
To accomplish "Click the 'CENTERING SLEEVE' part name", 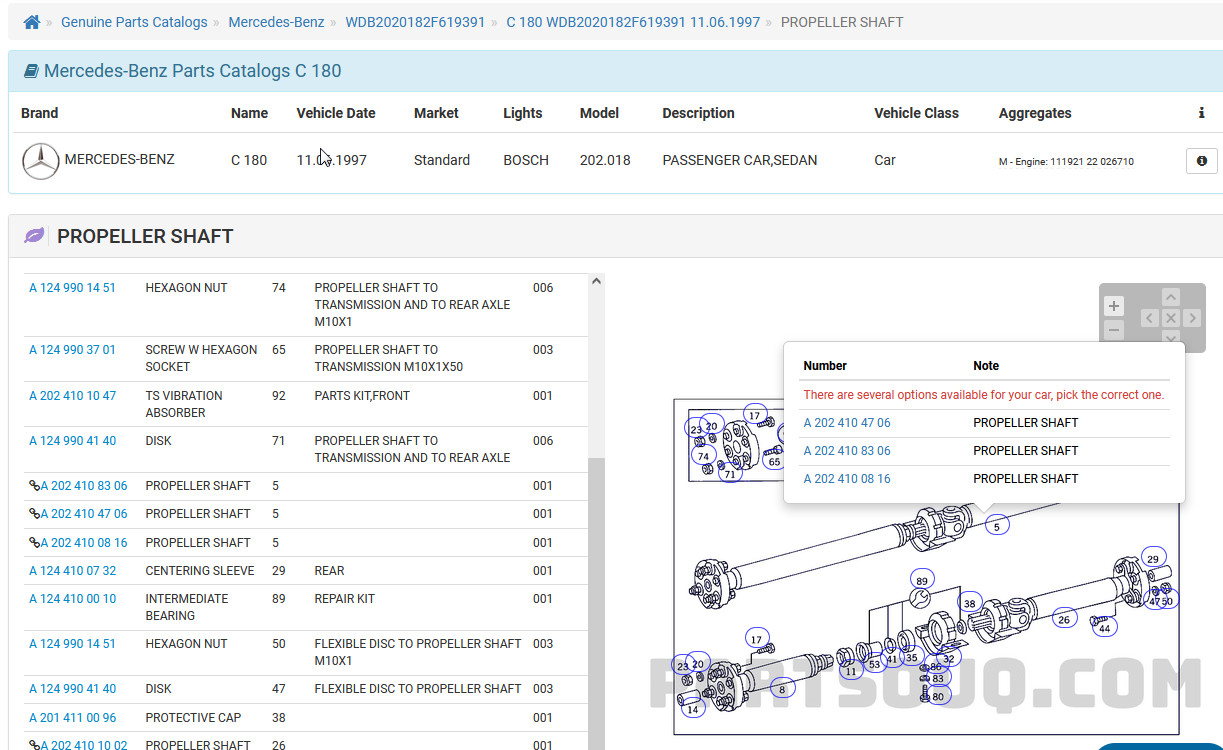I will point(200,571).
